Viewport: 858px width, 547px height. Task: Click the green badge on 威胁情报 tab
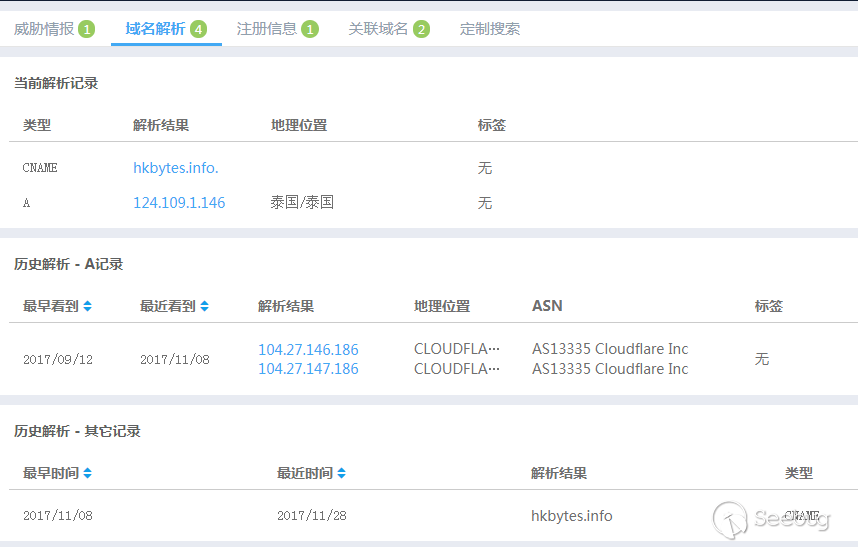pyautogui.click(x=86, y=29)
